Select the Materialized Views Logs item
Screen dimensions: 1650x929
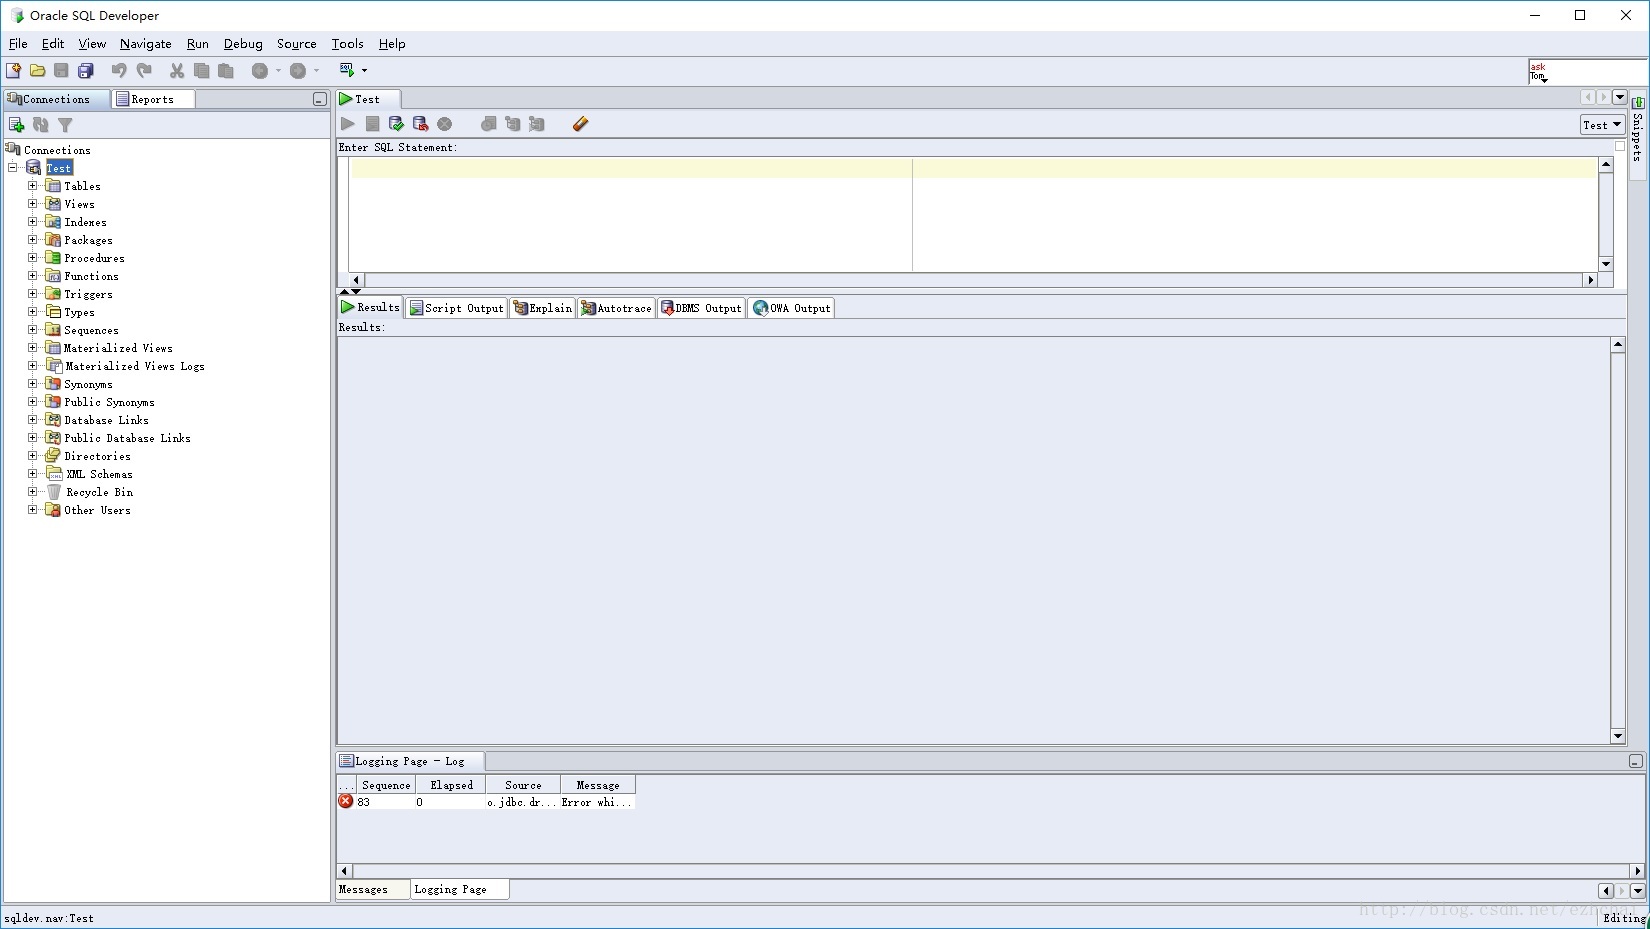pyautogui.click(x=135, y=366)
